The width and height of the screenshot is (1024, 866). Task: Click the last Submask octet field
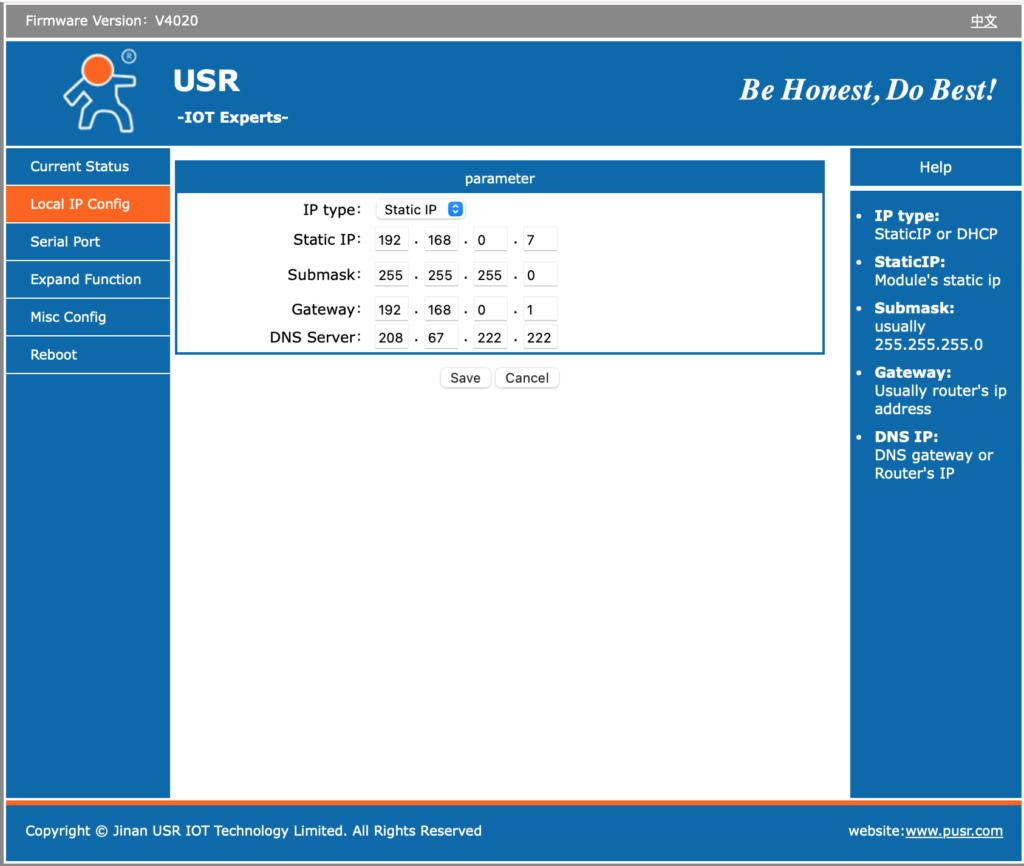click(x=540, y=275)
